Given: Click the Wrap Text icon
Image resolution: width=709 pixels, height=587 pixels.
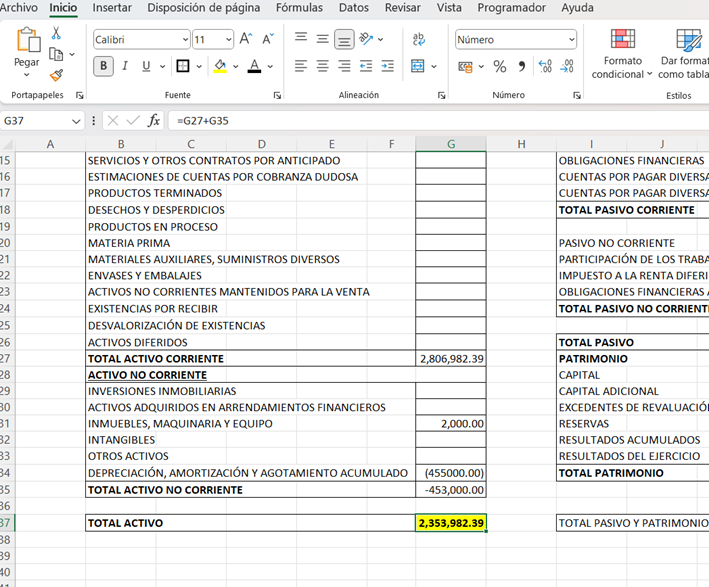Looking at the screenshot, I should [419, 39].
